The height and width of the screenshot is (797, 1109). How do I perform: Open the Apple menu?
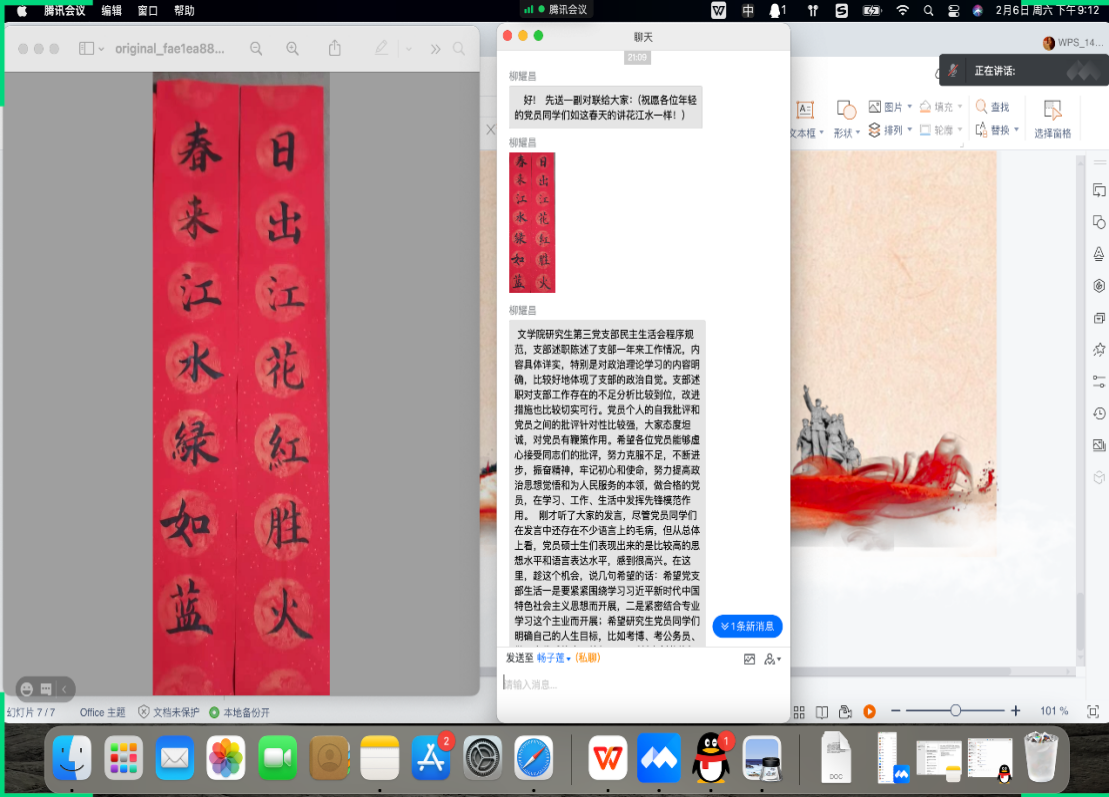pos(22,11)
